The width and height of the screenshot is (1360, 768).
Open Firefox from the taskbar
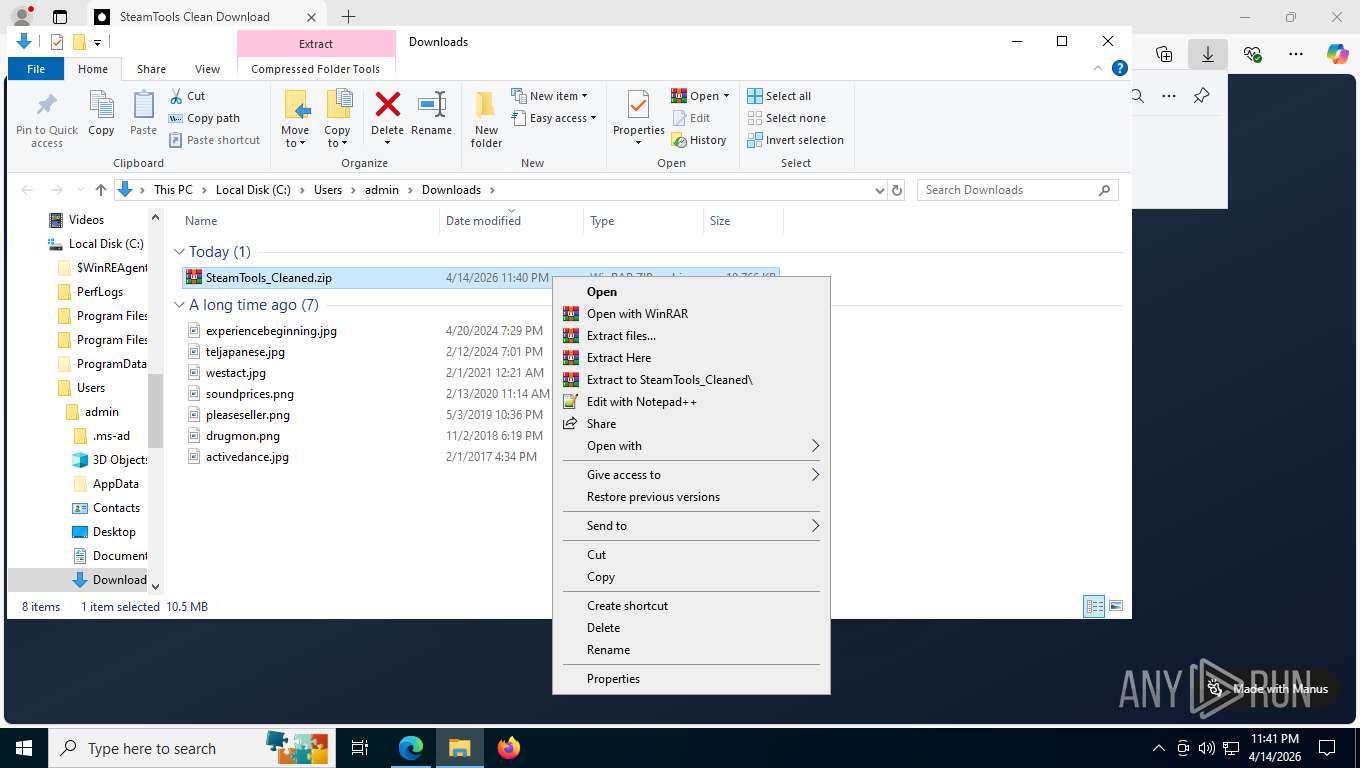[x=509, y=748]
